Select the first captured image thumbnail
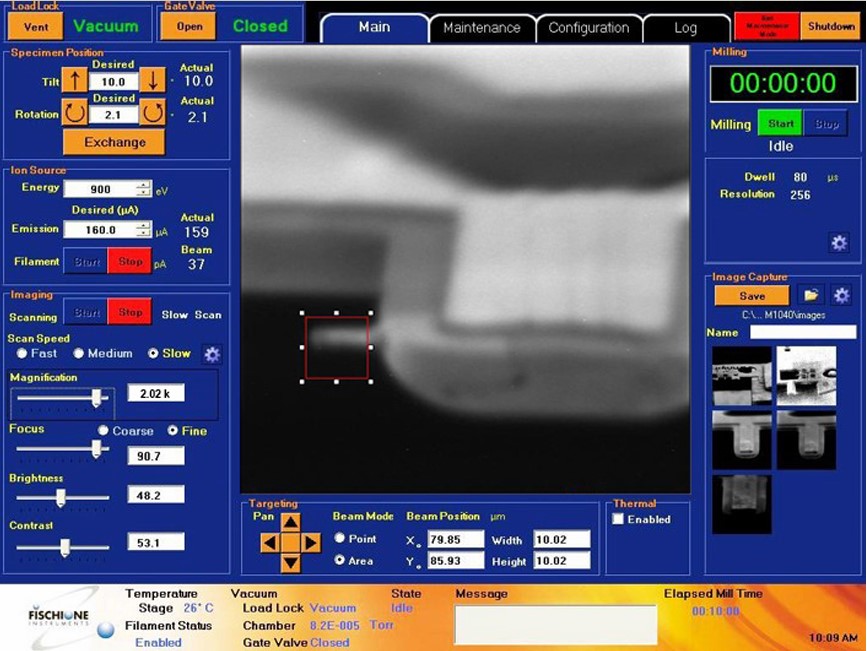 741,376
